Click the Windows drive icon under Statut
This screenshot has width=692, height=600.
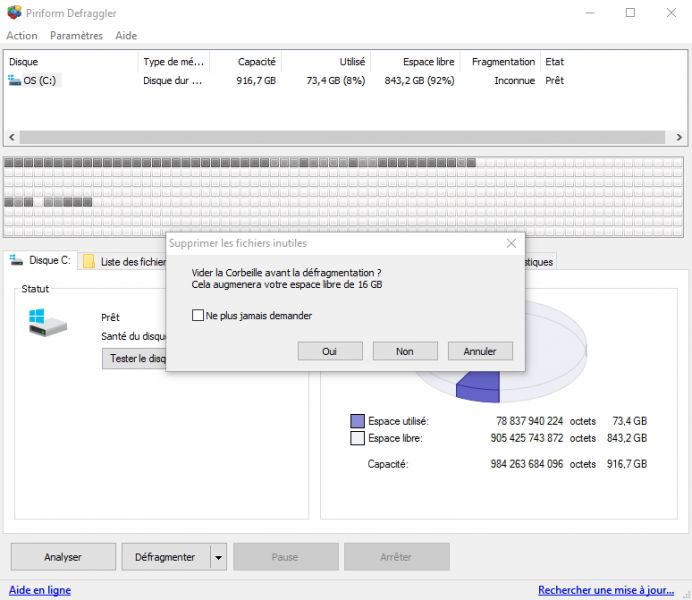(47, 323)
